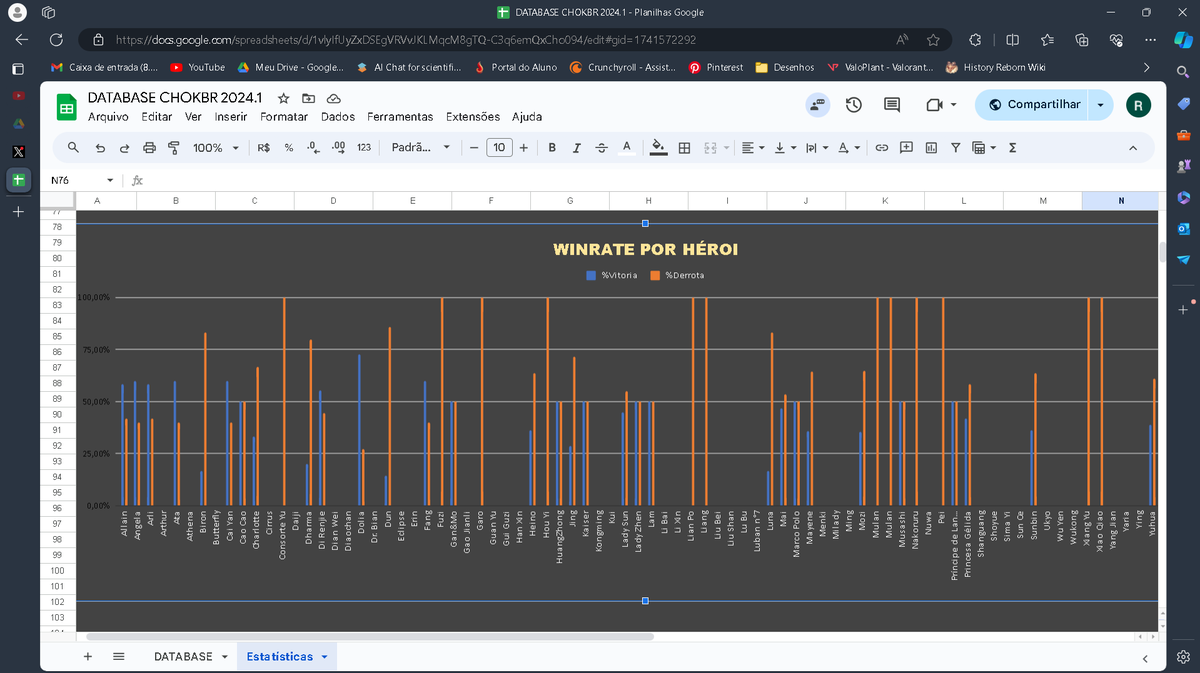Select the paint format tool
1200x673 pixels.
pyautogui.click(x=174, y=147)
